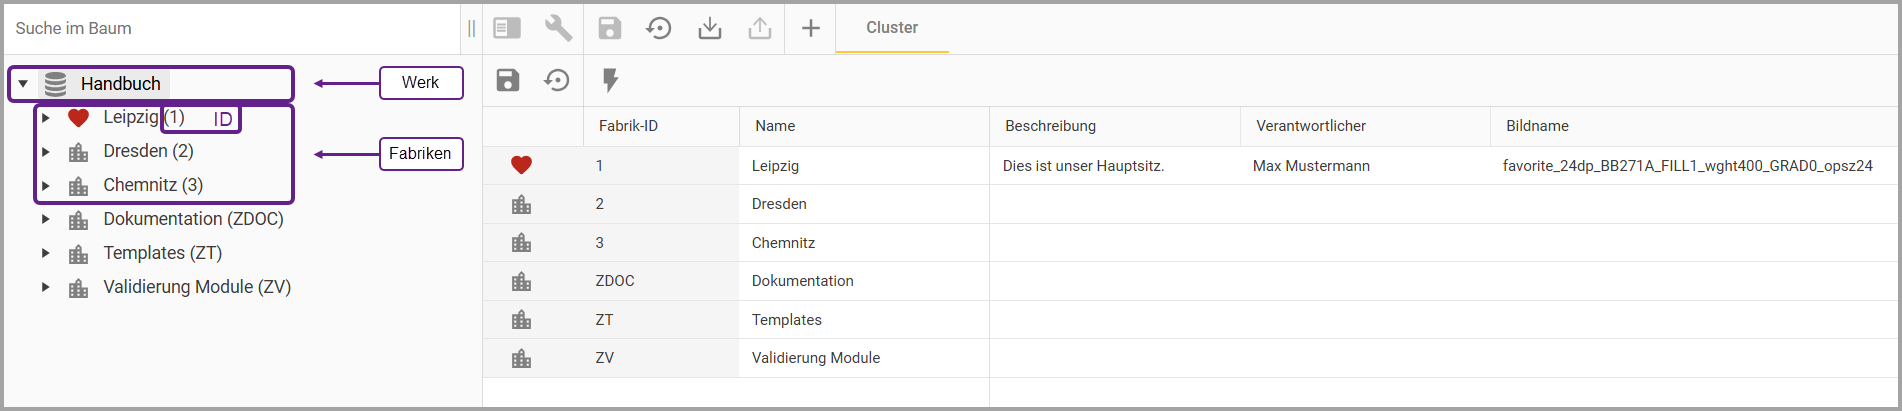The height and width of the screenshot is (411, 1902).
Task: Click the download/import icon in top toolbar
Action: (x=709, y=28)
